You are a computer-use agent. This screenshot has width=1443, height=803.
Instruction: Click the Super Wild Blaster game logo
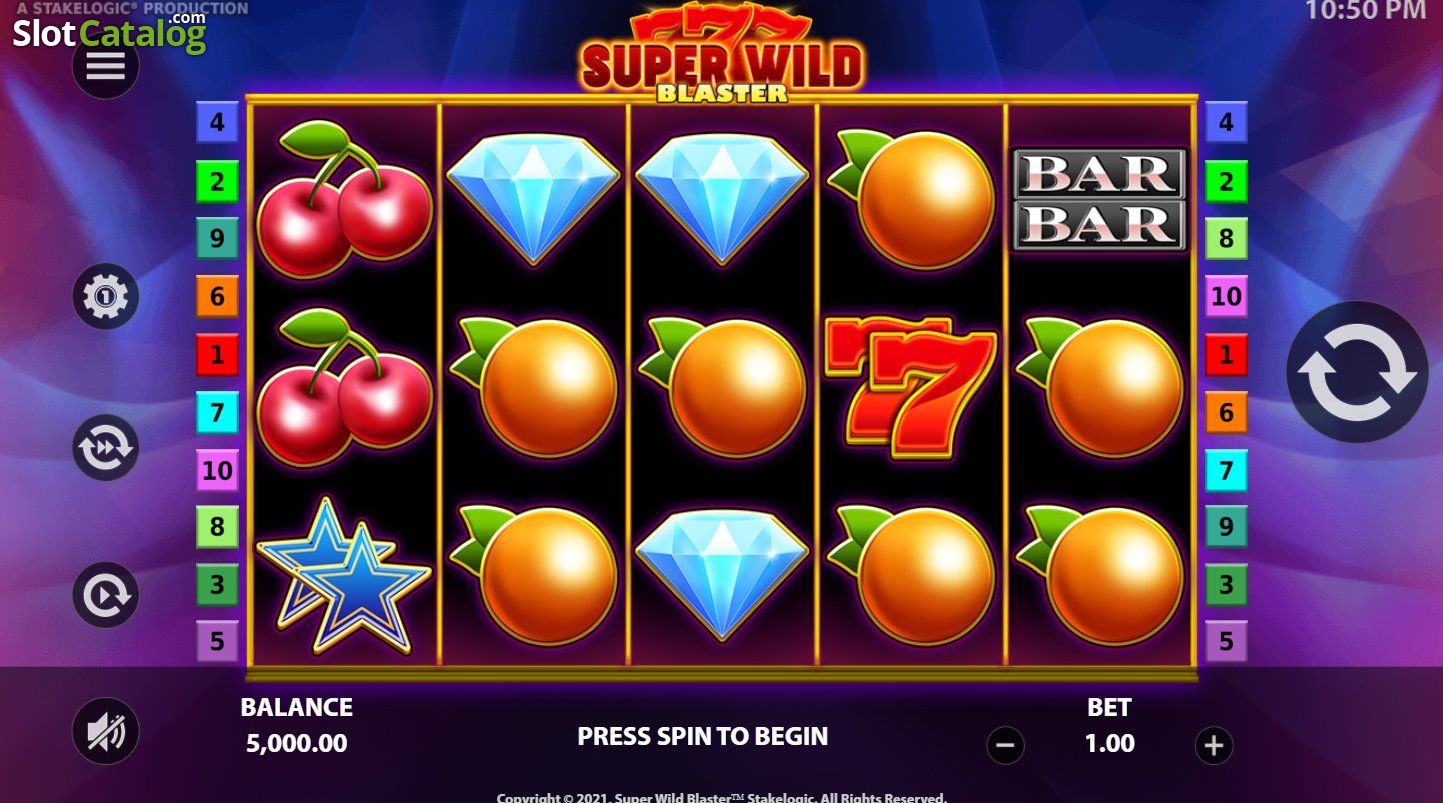click(720, 55)
